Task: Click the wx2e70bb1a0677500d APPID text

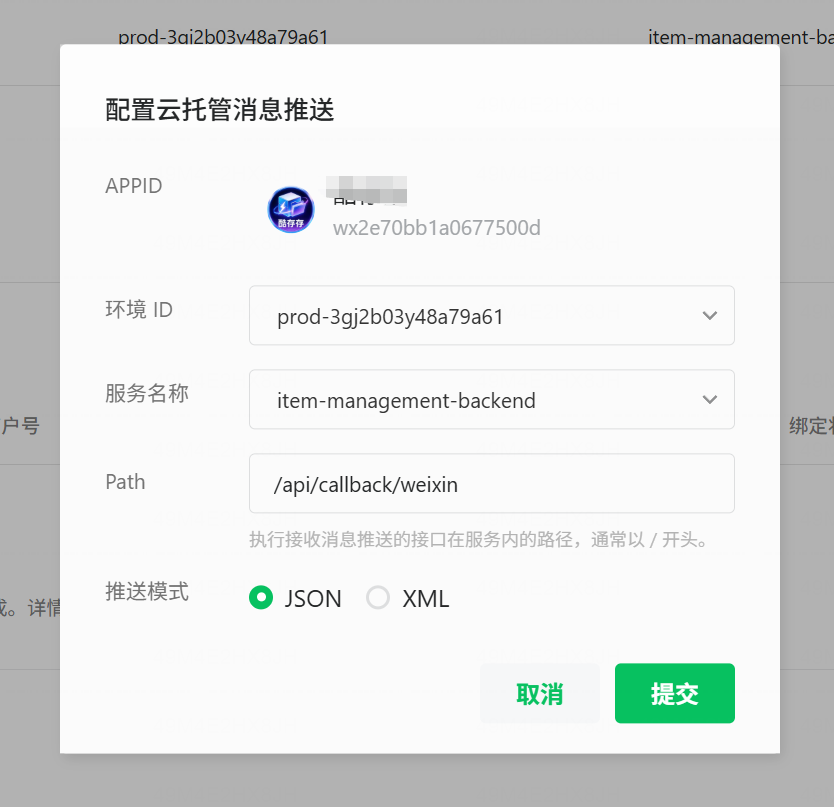Action: (x=436, y=228)
